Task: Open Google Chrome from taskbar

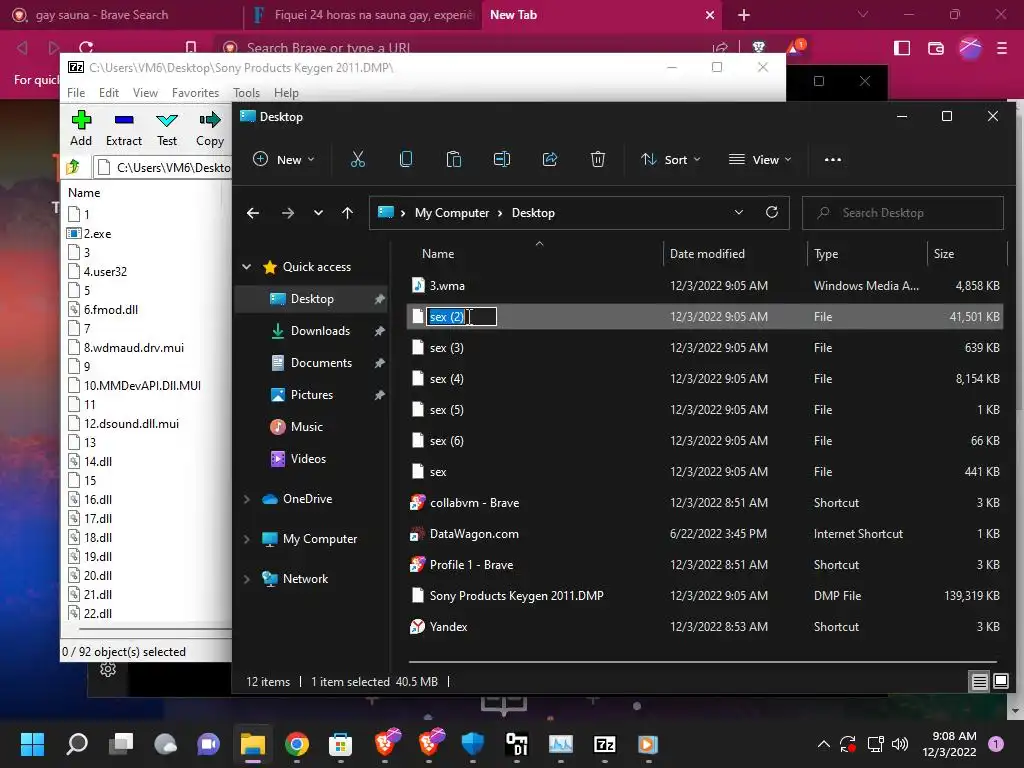Action: [x=297, y=744]
